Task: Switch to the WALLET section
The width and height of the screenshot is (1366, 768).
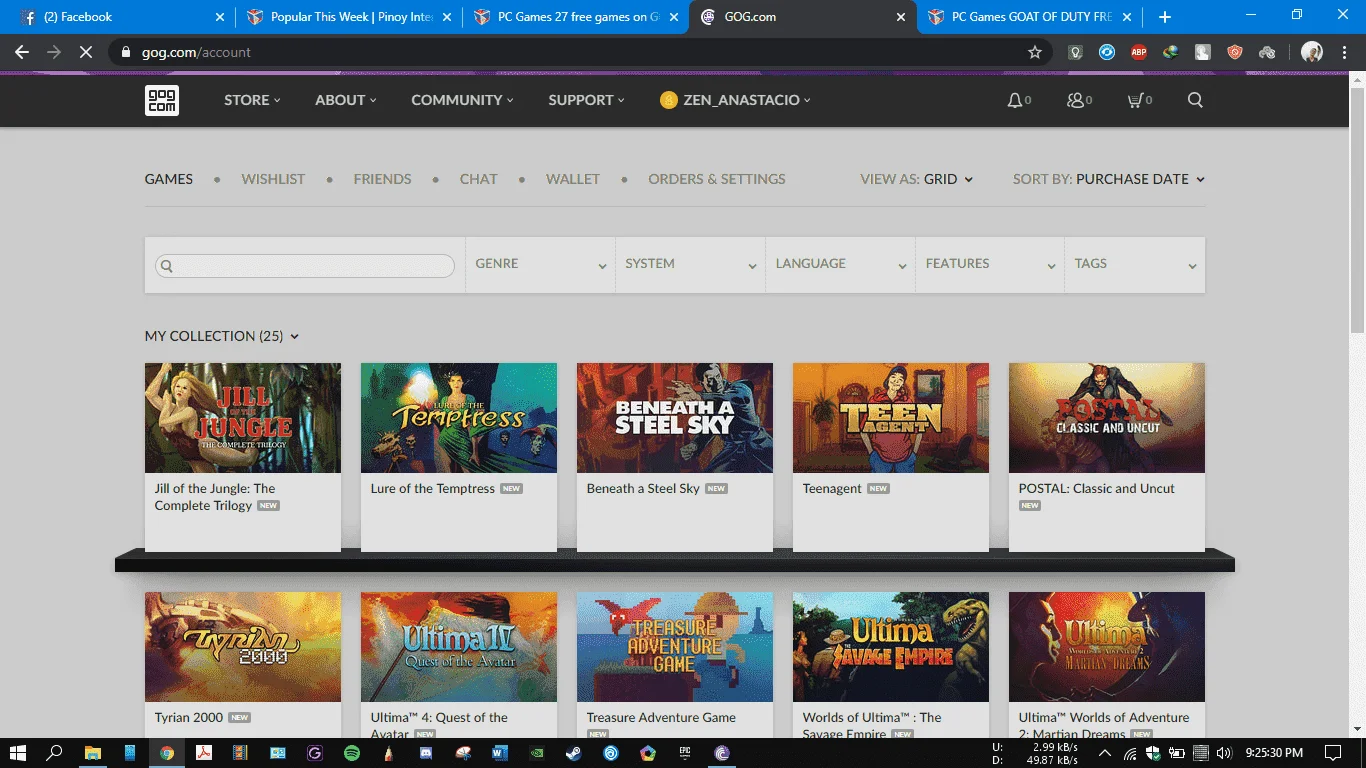Action: point(573,179)
